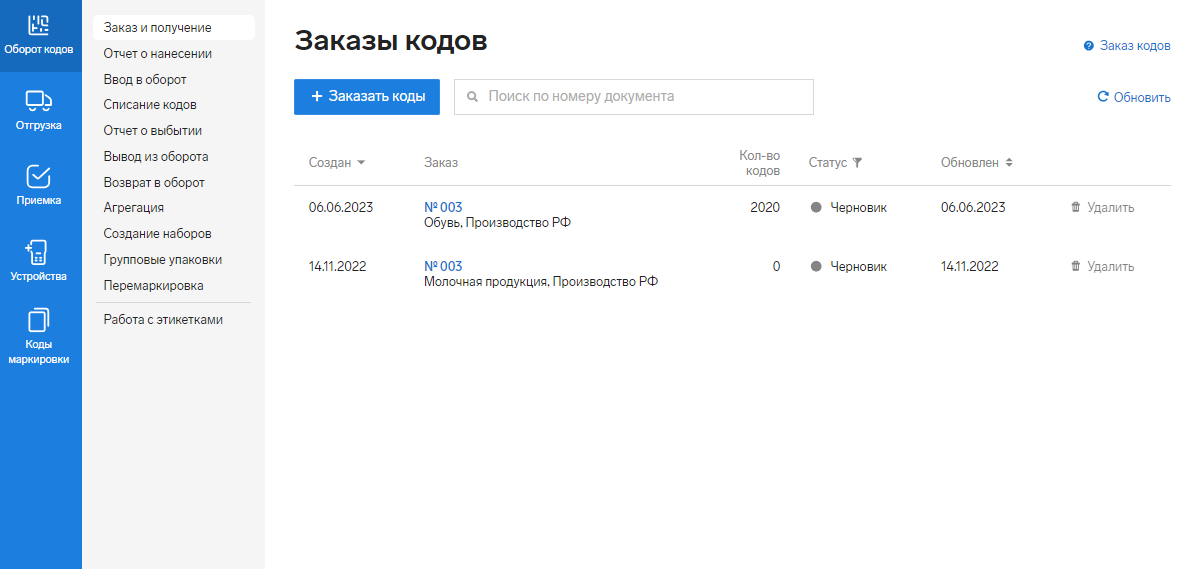The width and height of the screenshot is (1196, 569).
Task: Open order № 003 for Молочная продукция
Action: [443, 266]
